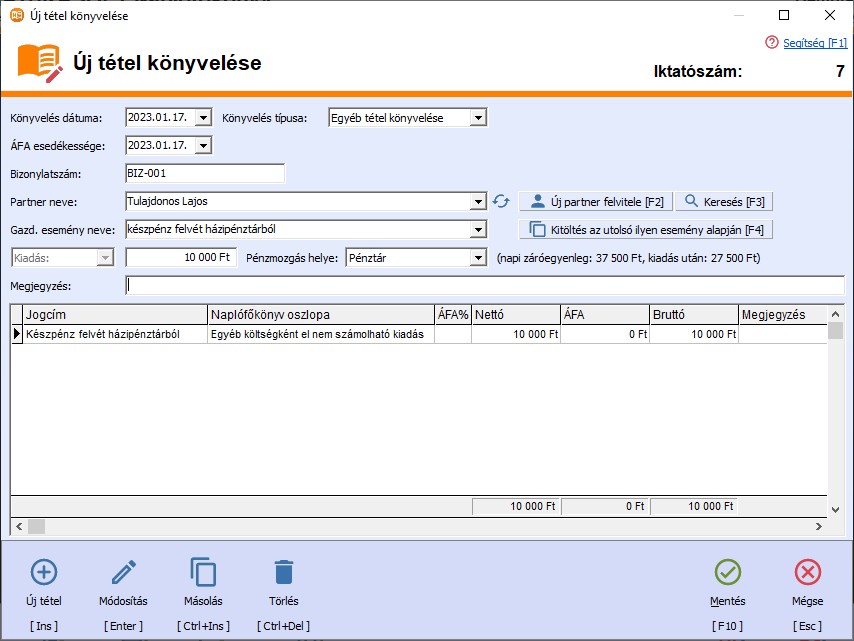Image resolution: width=854 pixels, height=641 pixels.
Task: Click the Megjegyzés input field
Action: point(300,285)
